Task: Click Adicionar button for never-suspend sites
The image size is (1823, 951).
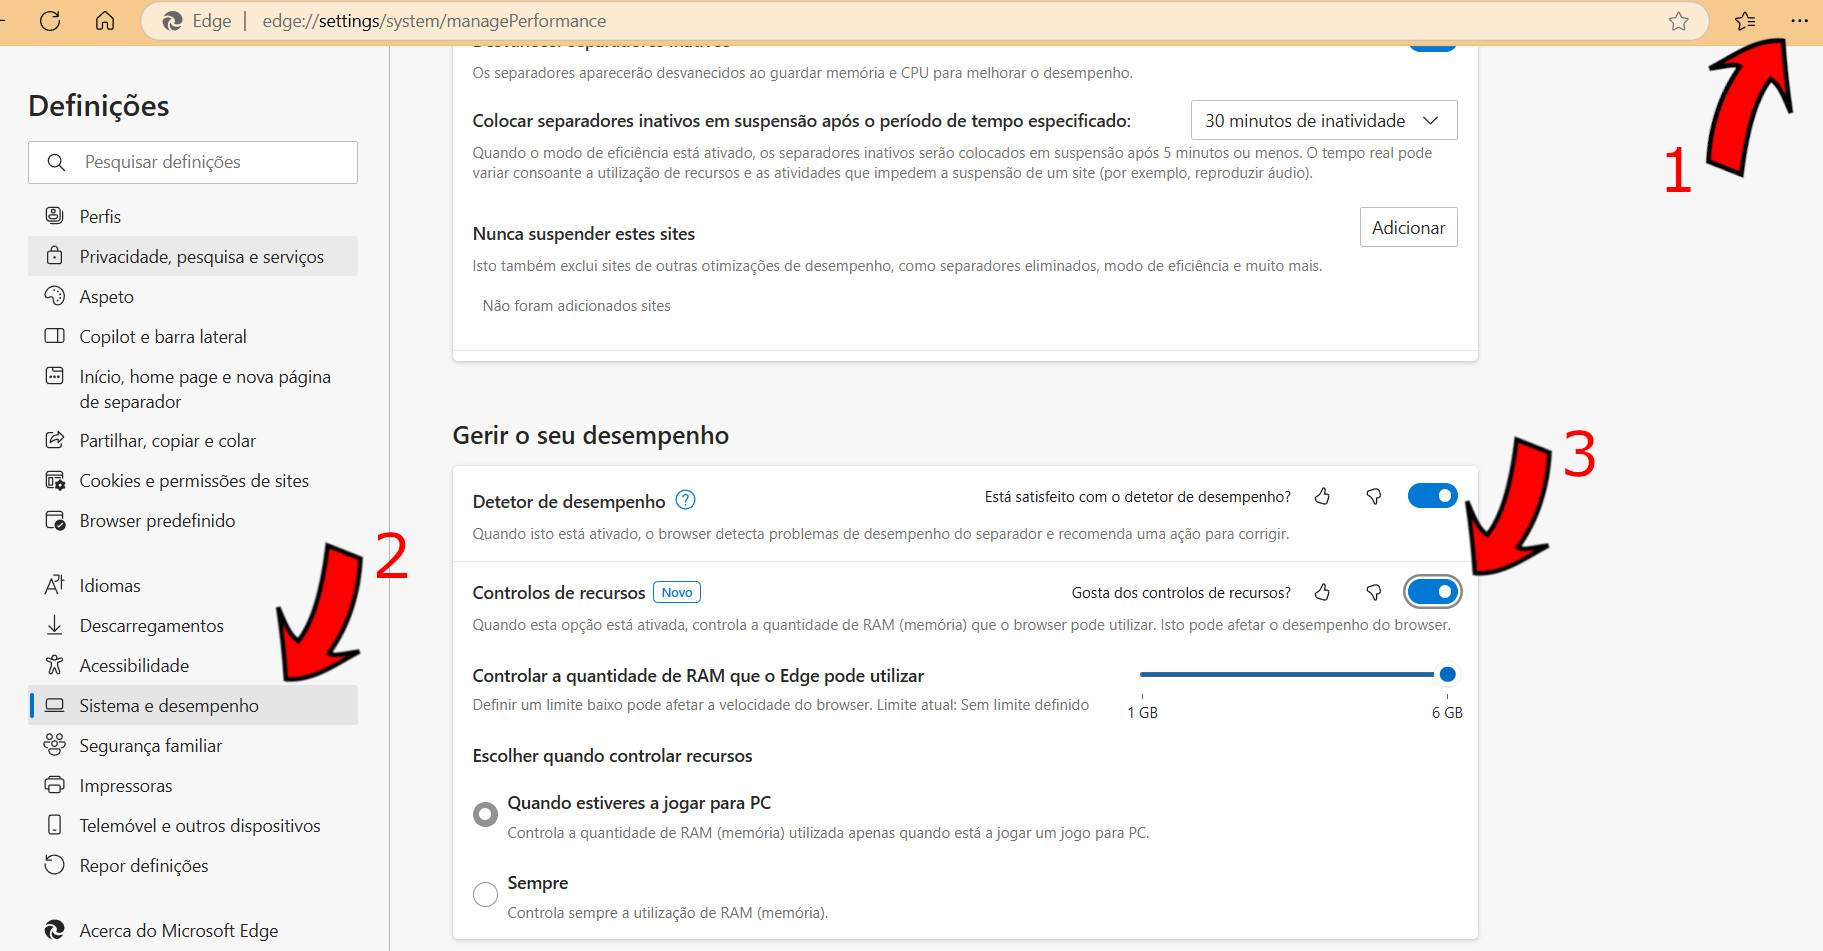Action: point(1408,227)
